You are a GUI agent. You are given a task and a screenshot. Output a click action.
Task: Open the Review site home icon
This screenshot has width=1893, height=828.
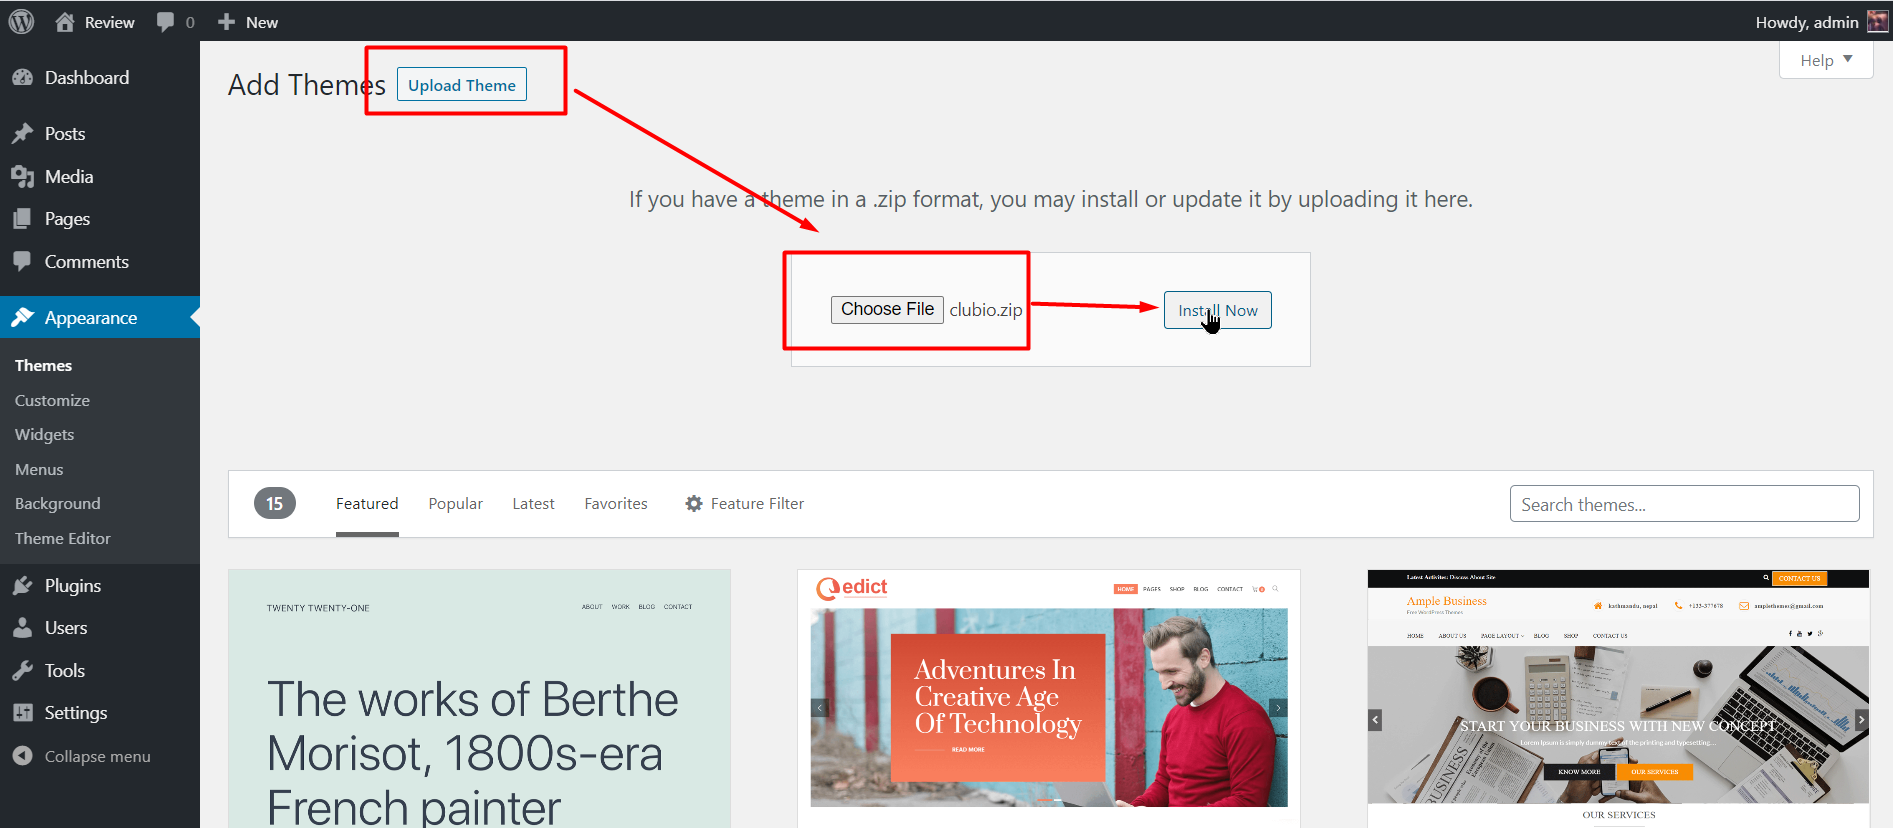click(x=65, y=22)
